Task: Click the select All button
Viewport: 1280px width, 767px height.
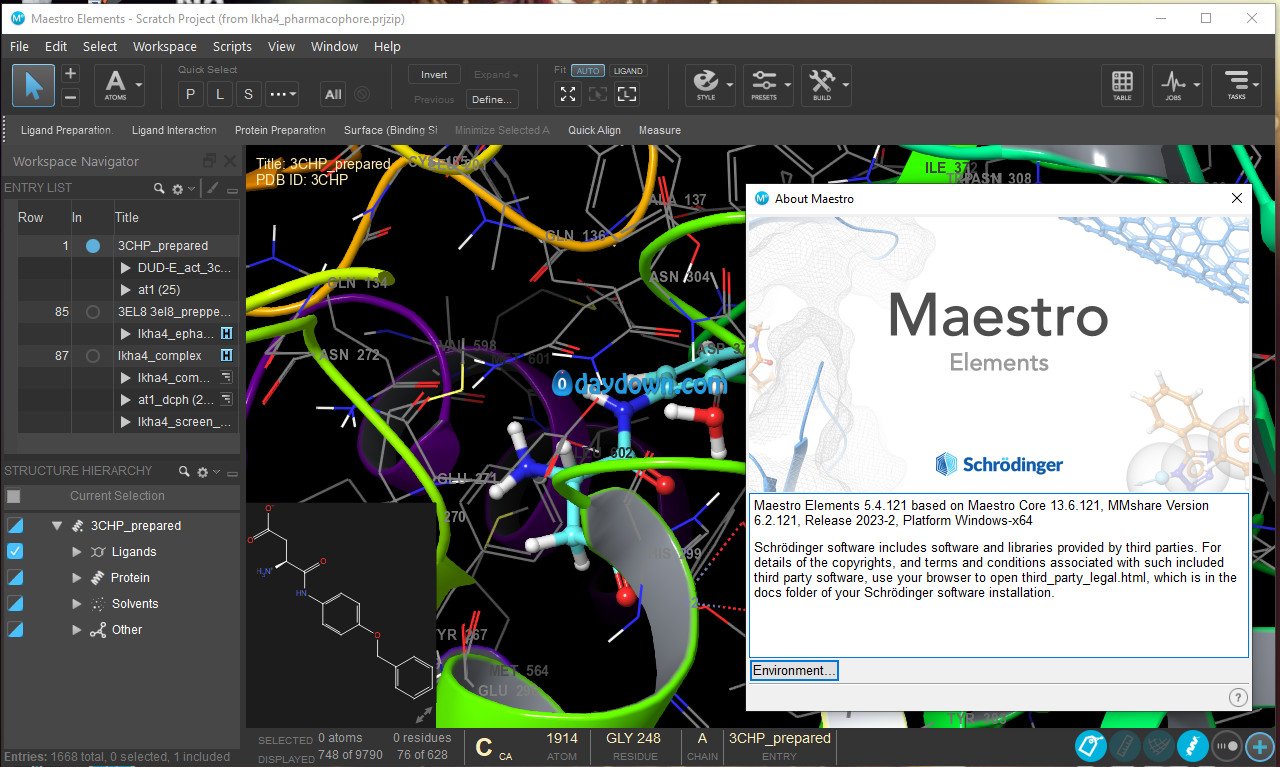Action: click(333, 94)
